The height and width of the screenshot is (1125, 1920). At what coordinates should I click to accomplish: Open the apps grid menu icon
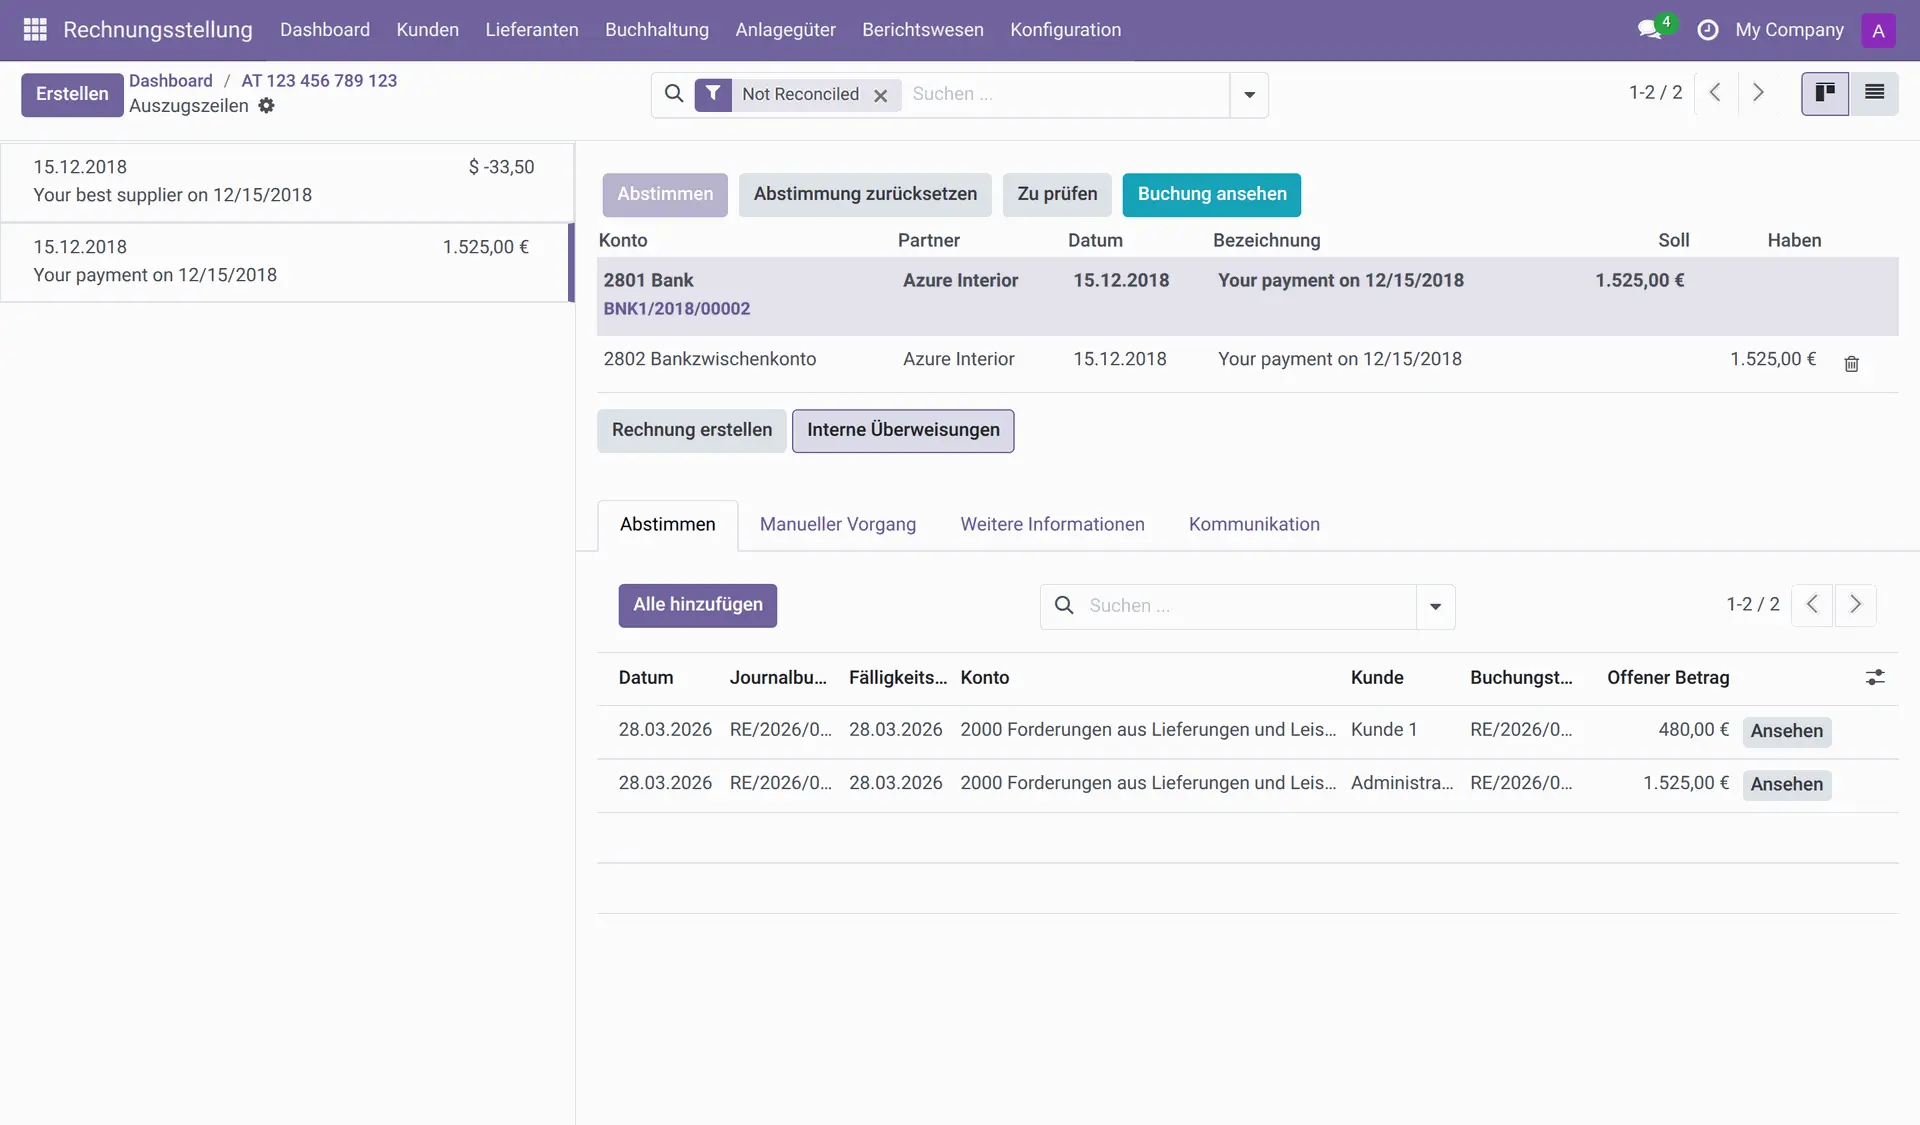click(35, 30)
